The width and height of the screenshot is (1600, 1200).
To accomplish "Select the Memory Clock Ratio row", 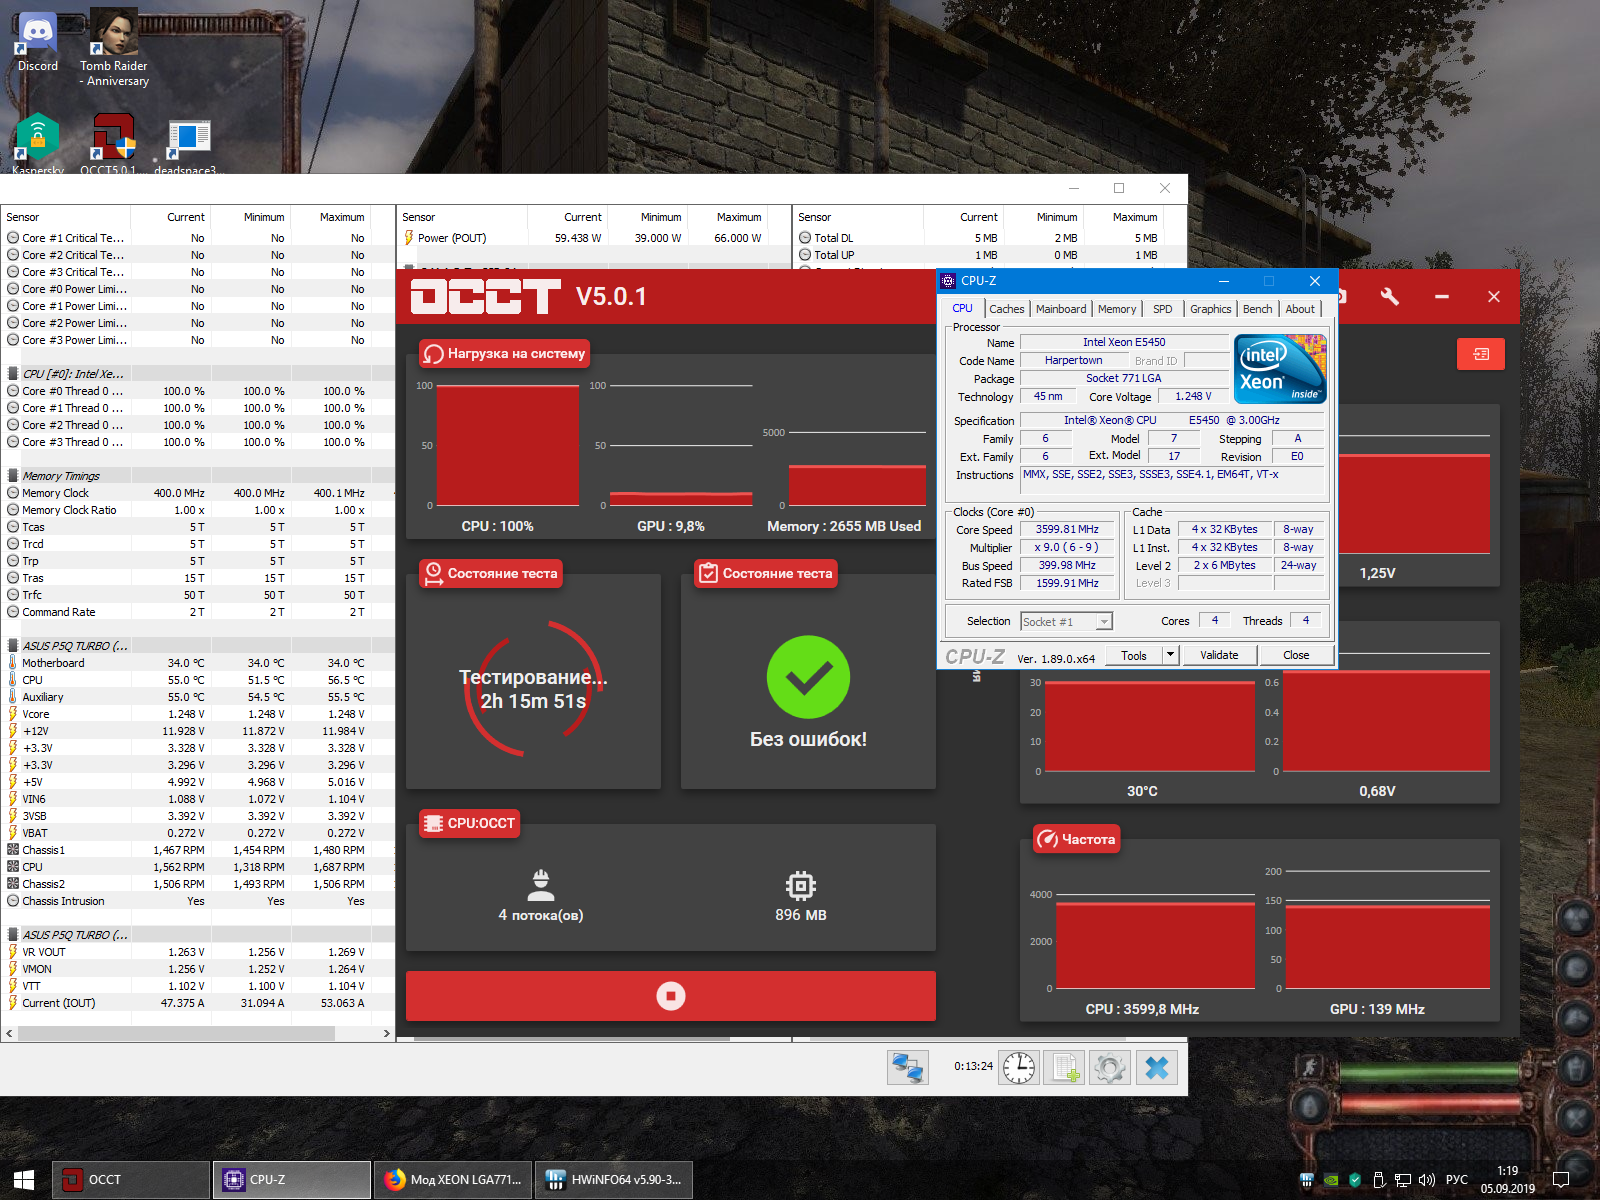I will tap(198, 510).
